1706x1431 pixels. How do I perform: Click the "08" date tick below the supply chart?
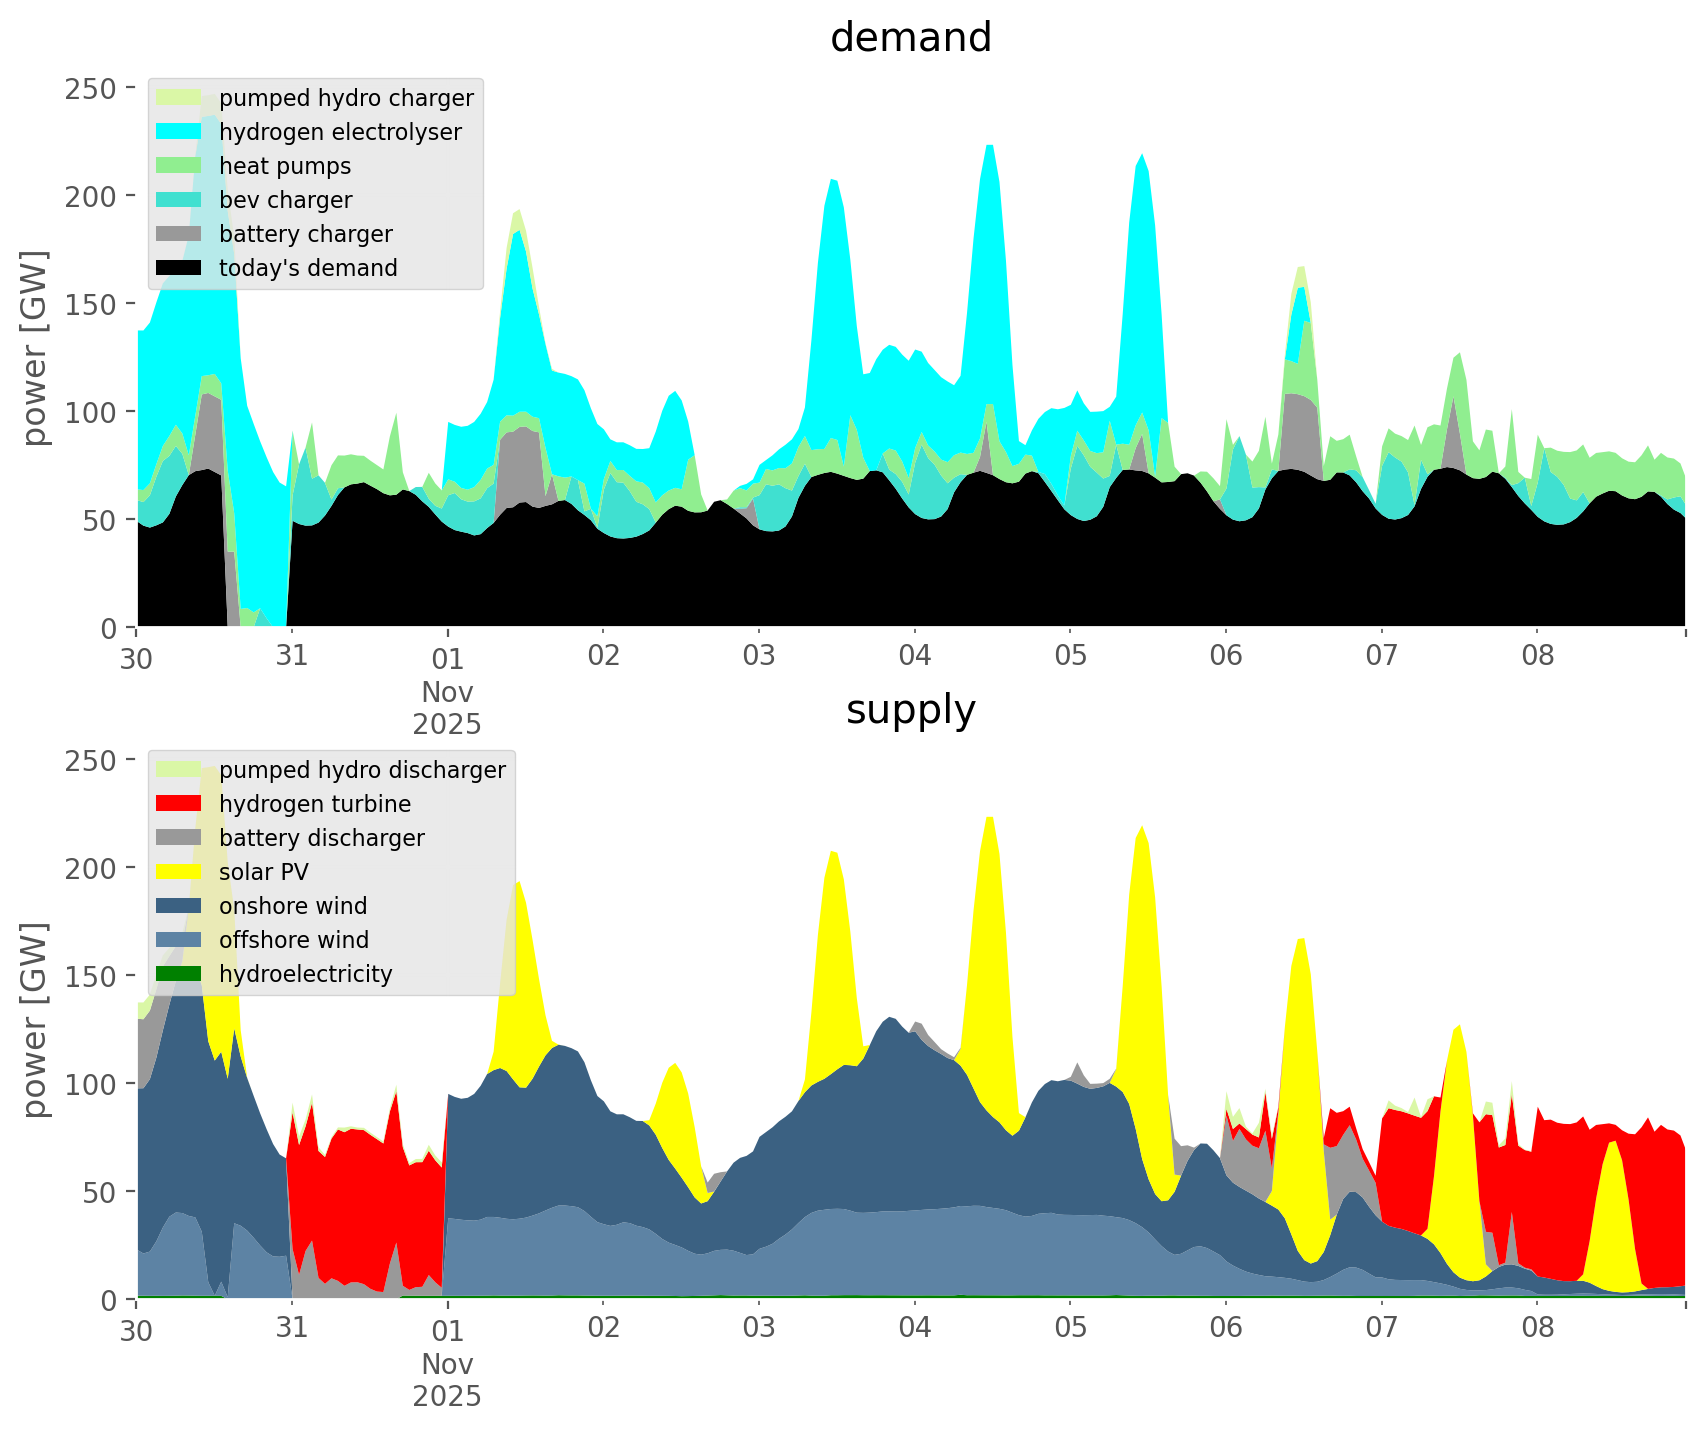pos(1537,1329)
